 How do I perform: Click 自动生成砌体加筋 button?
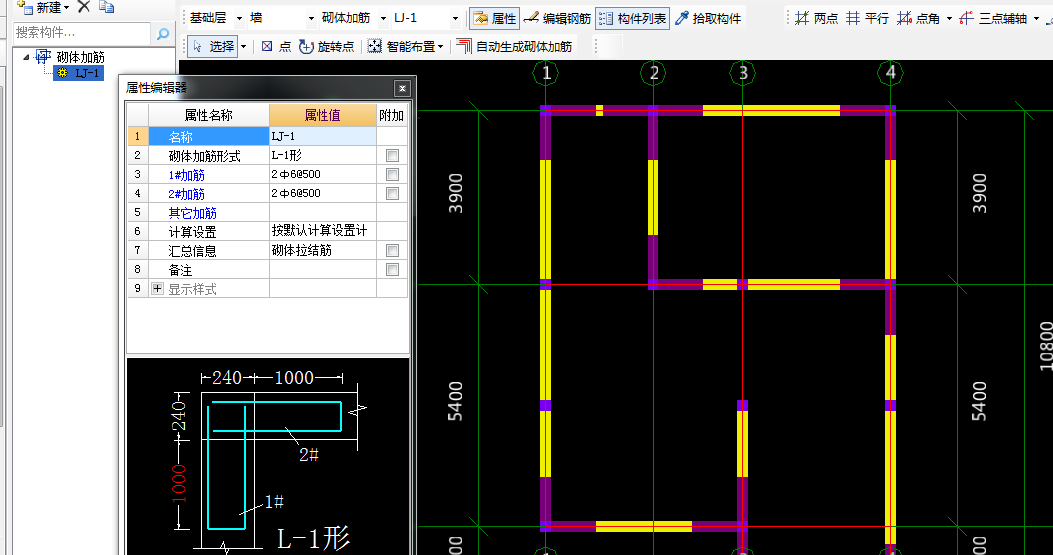(x=514, y=46)
